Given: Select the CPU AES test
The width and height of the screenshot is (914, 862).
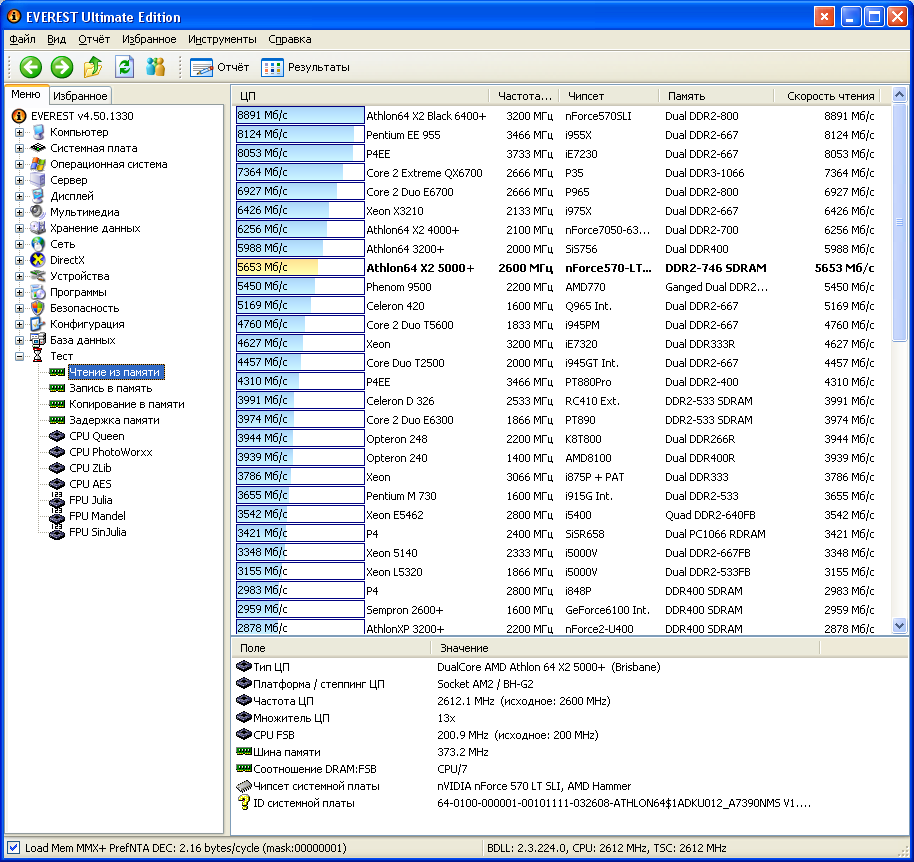Looking at the screenshot, I should coord(90,484).
